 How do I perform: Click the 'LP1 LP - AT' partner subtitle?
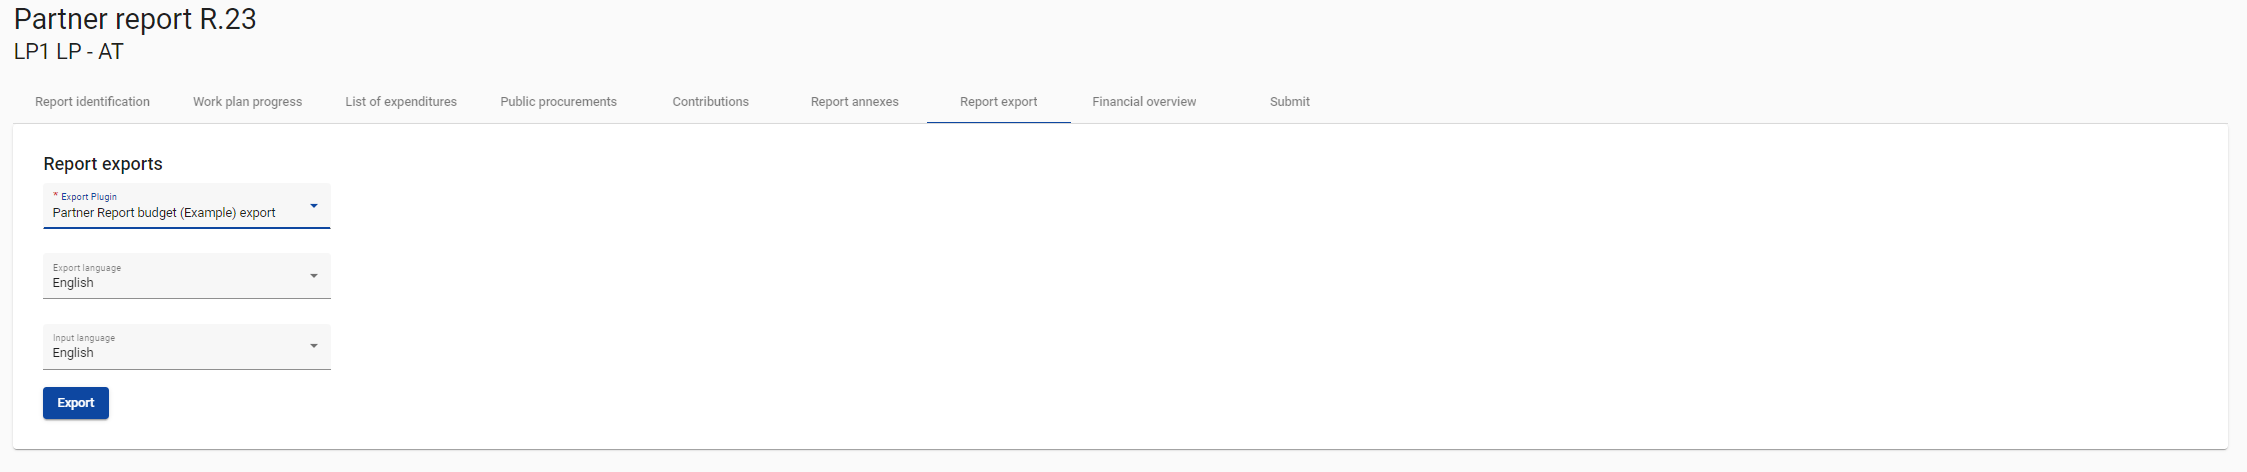[x=69, y=52]
